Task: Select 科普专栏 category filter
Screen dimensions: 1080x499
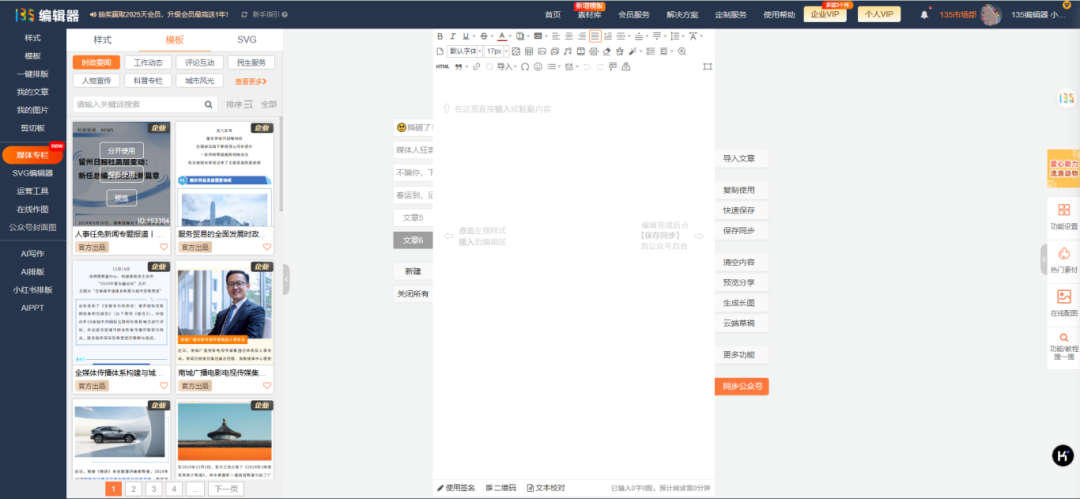Action: pyautogui.click(x=148, y=81)
